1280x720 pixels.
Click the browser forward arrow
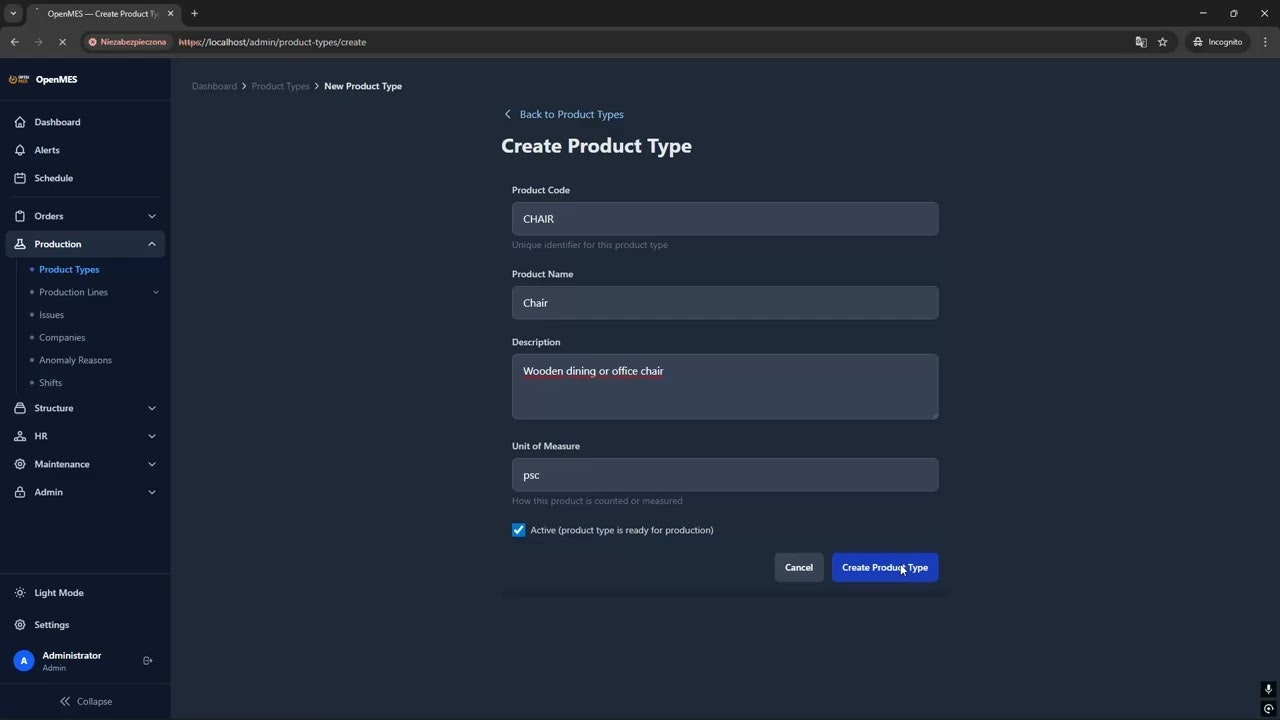point(38,42)
